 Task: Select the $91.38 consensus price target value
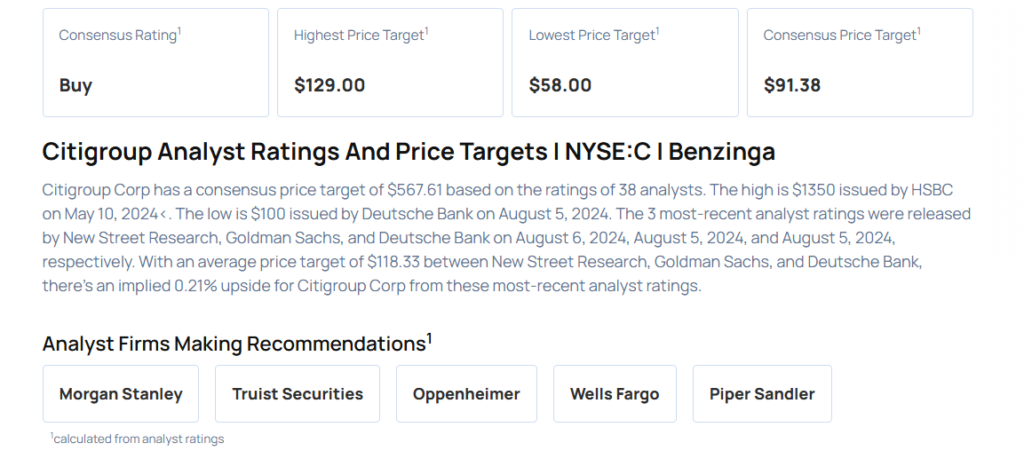[792, 85]
